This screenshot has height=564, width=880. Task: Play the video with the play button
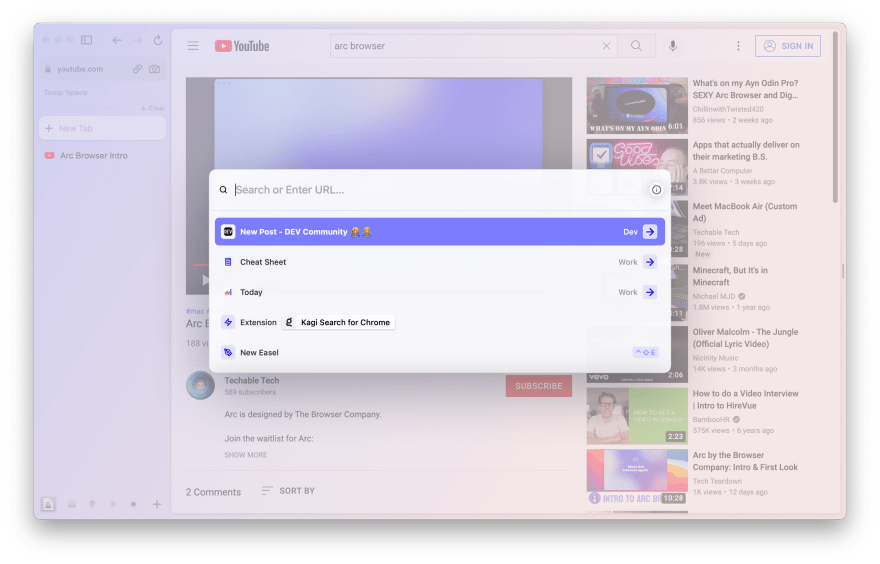(x=204, y=279)
